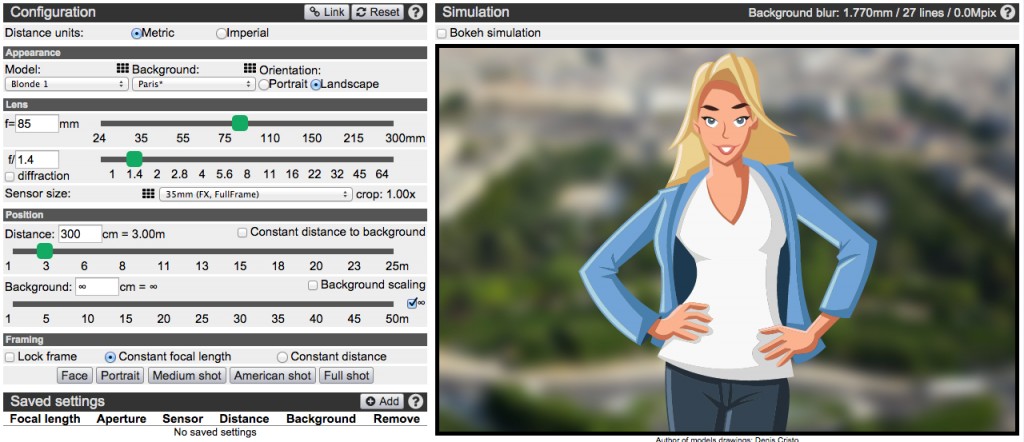Choose Portrait orientation
This screenshot has width=1024, height=442.
pyautogui.click(x=264, y=84)
